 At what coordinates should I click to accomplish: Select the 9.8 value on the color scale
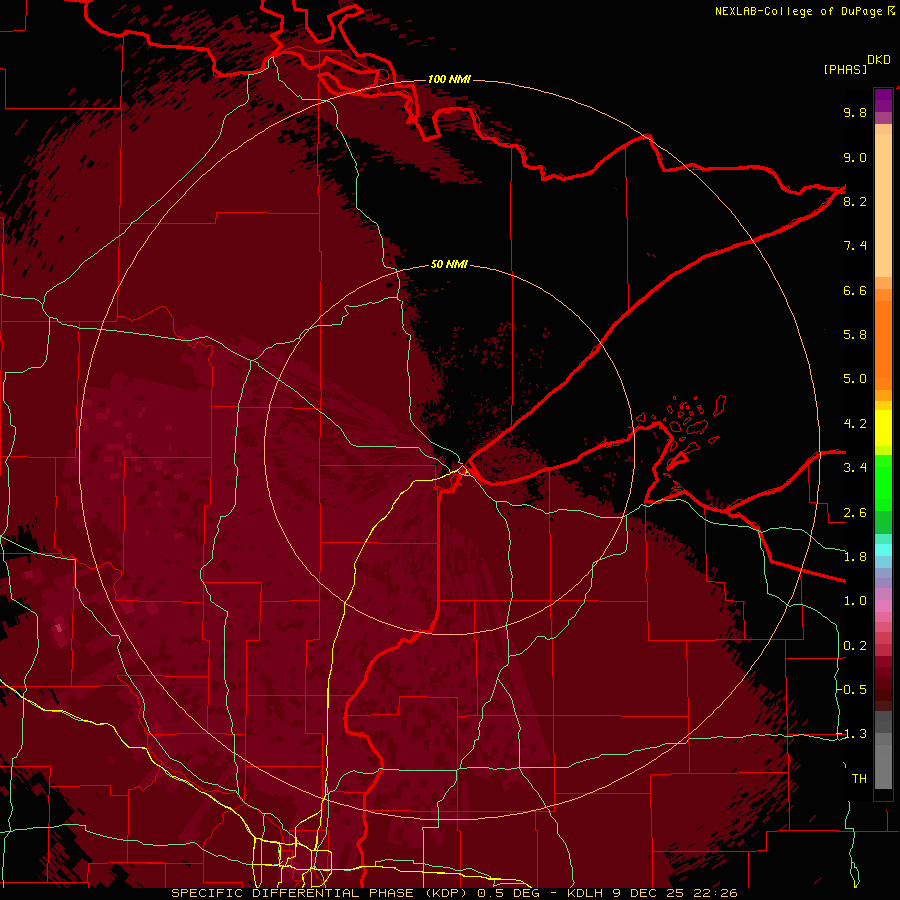click(x=855, y=112)
